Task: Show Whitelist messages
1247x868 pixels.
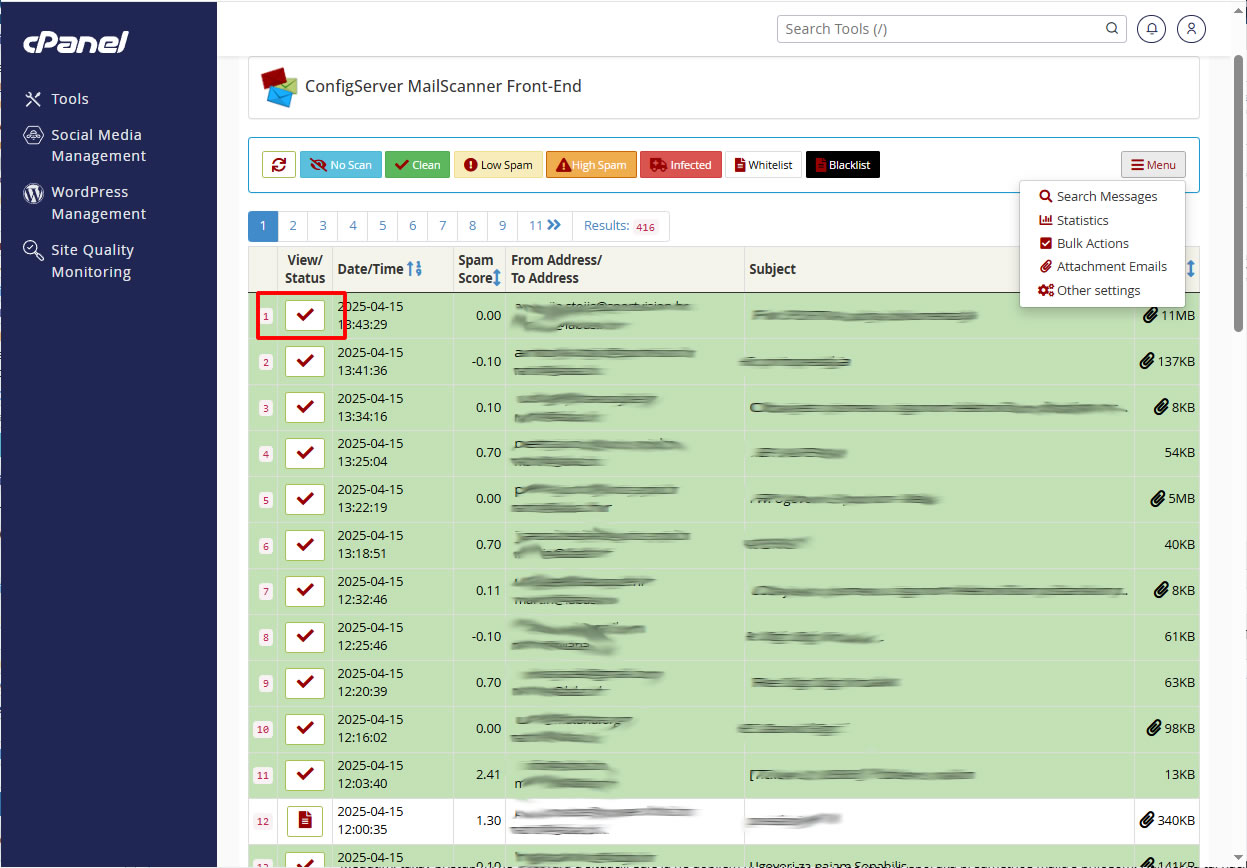Action: [x=763, y=165]
